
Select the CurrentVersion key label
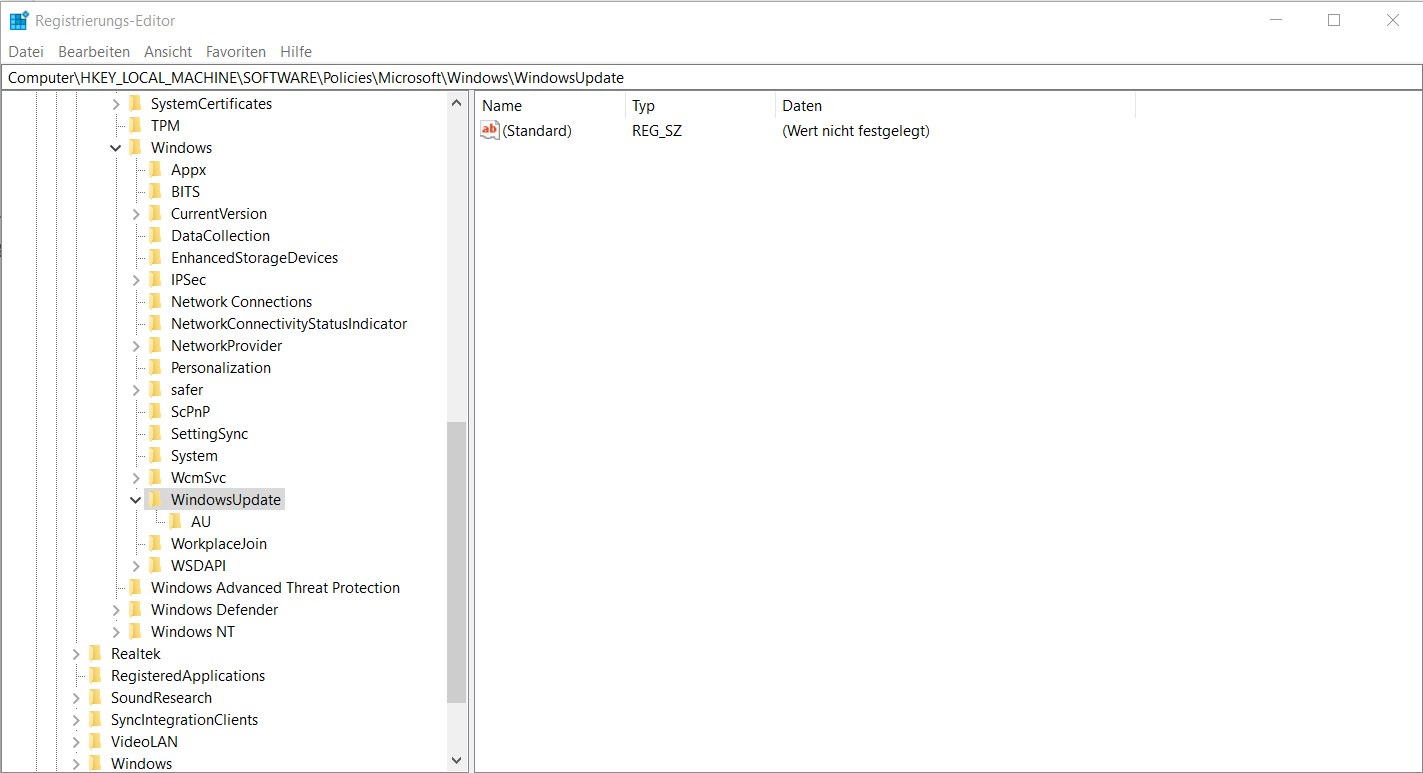click(x=219, y=214)
